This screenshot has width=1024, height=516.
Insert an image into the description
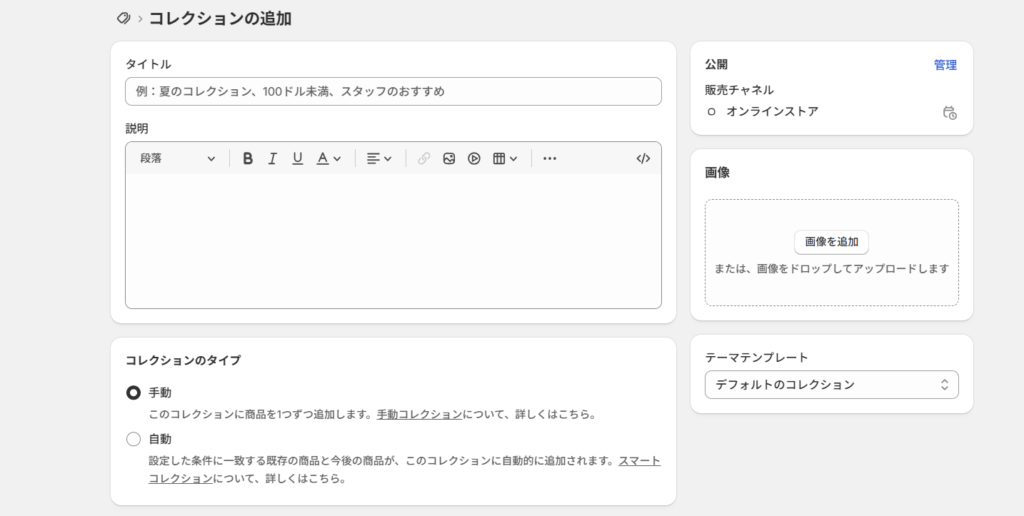(x=449, y=158)
